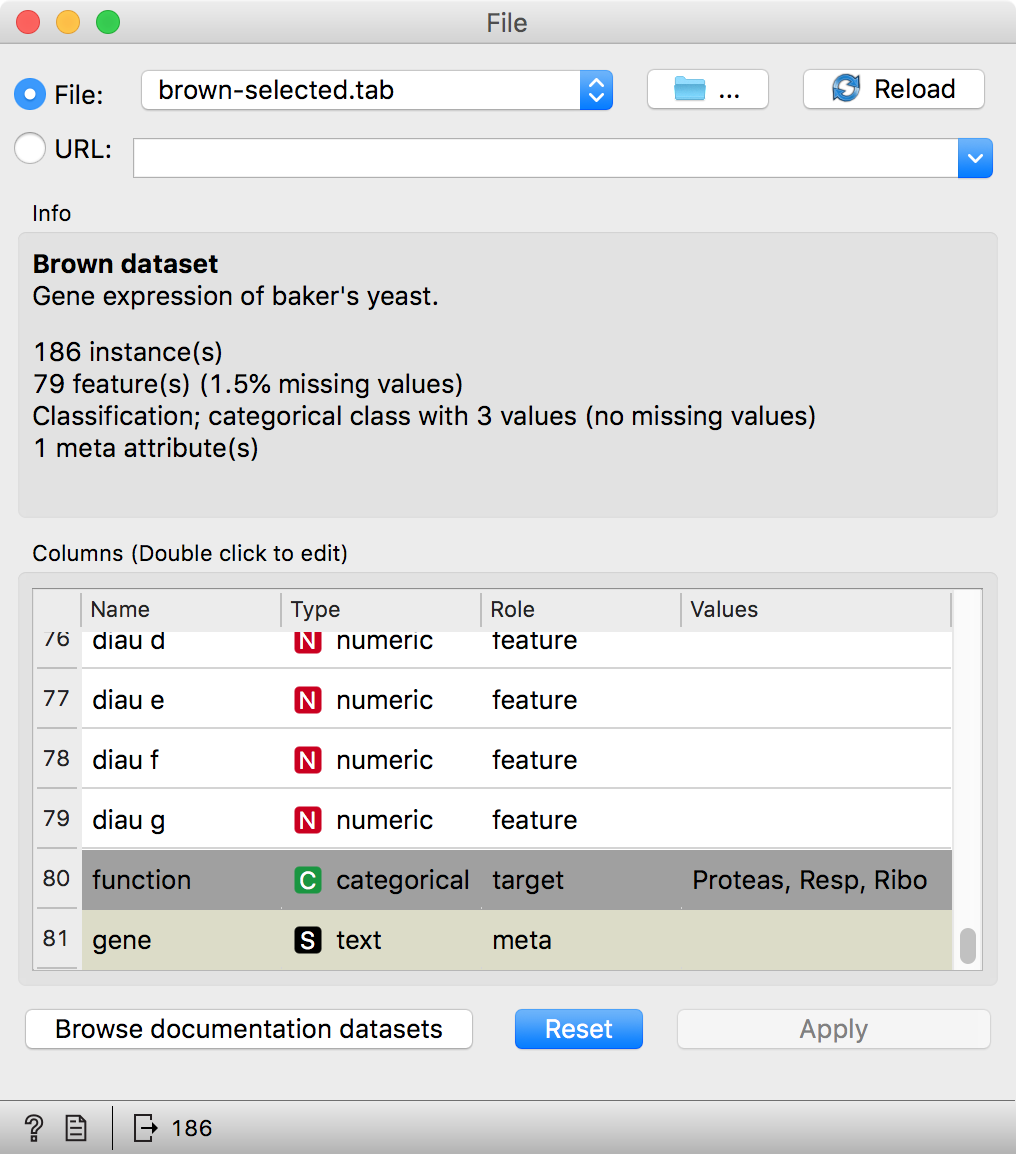The width and height of the screenshot is (1016, 1154).
Task: Click the output data arrow icon
Action: [x=146, y=1128]
